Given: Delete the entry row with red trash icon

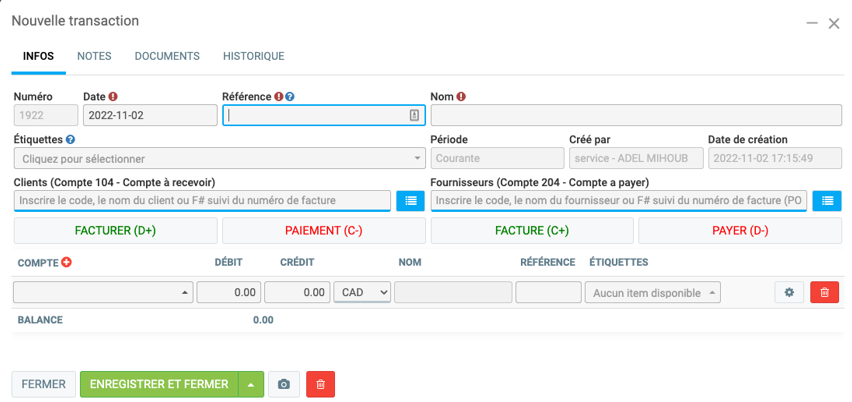Looking at the screenshot, I should (x=824, y=292).
